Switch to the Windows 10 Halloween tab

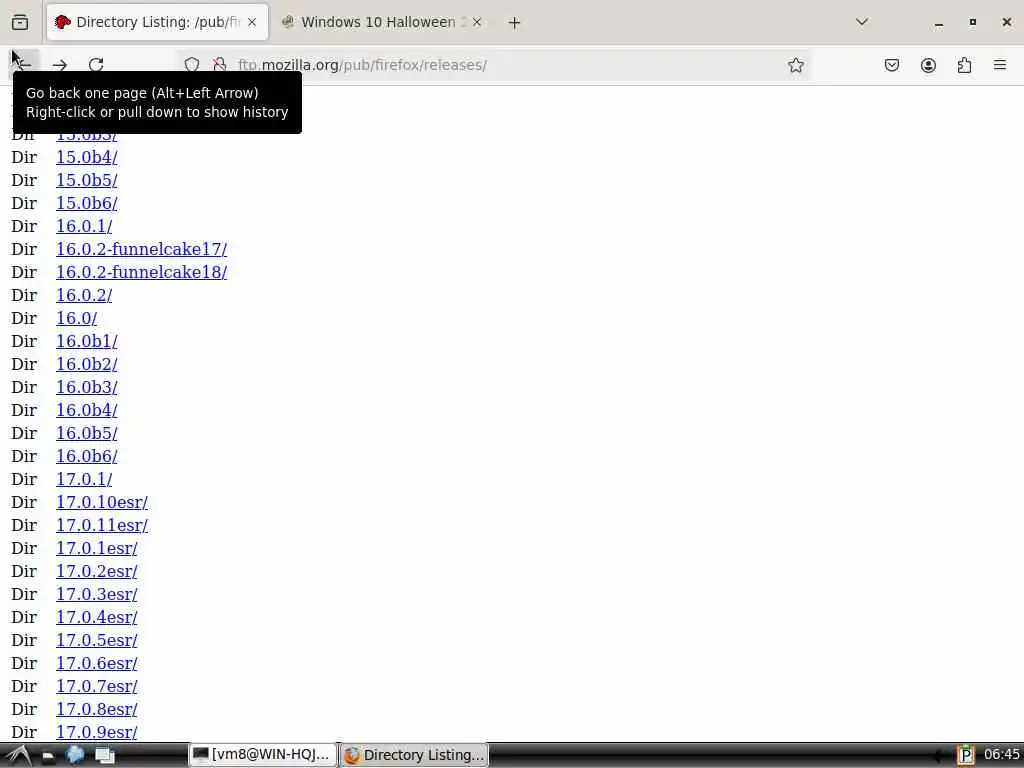point(382,22)
